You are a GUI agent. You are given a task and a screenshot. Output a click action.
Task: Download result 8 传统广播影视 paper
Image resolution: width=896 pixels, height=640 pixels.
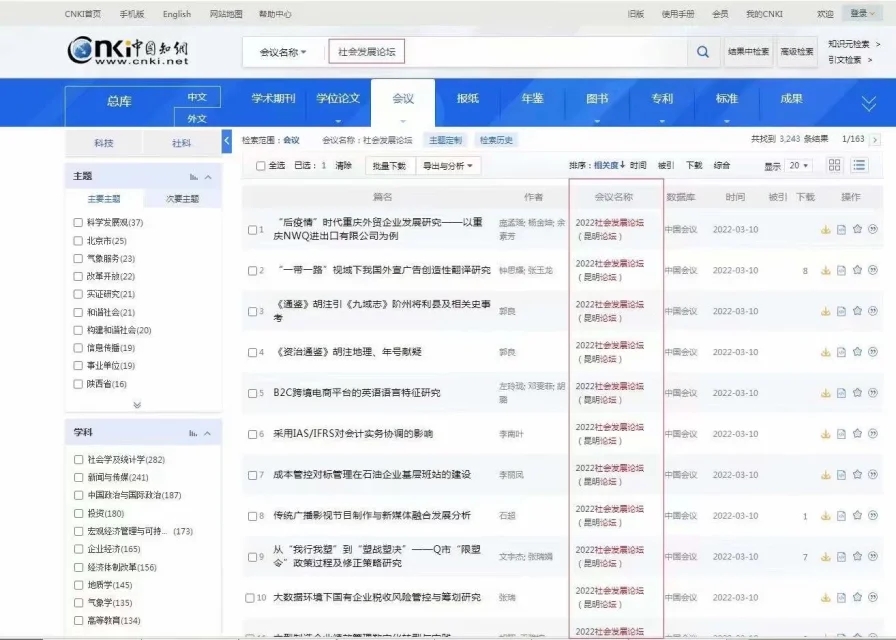point(825,515)
